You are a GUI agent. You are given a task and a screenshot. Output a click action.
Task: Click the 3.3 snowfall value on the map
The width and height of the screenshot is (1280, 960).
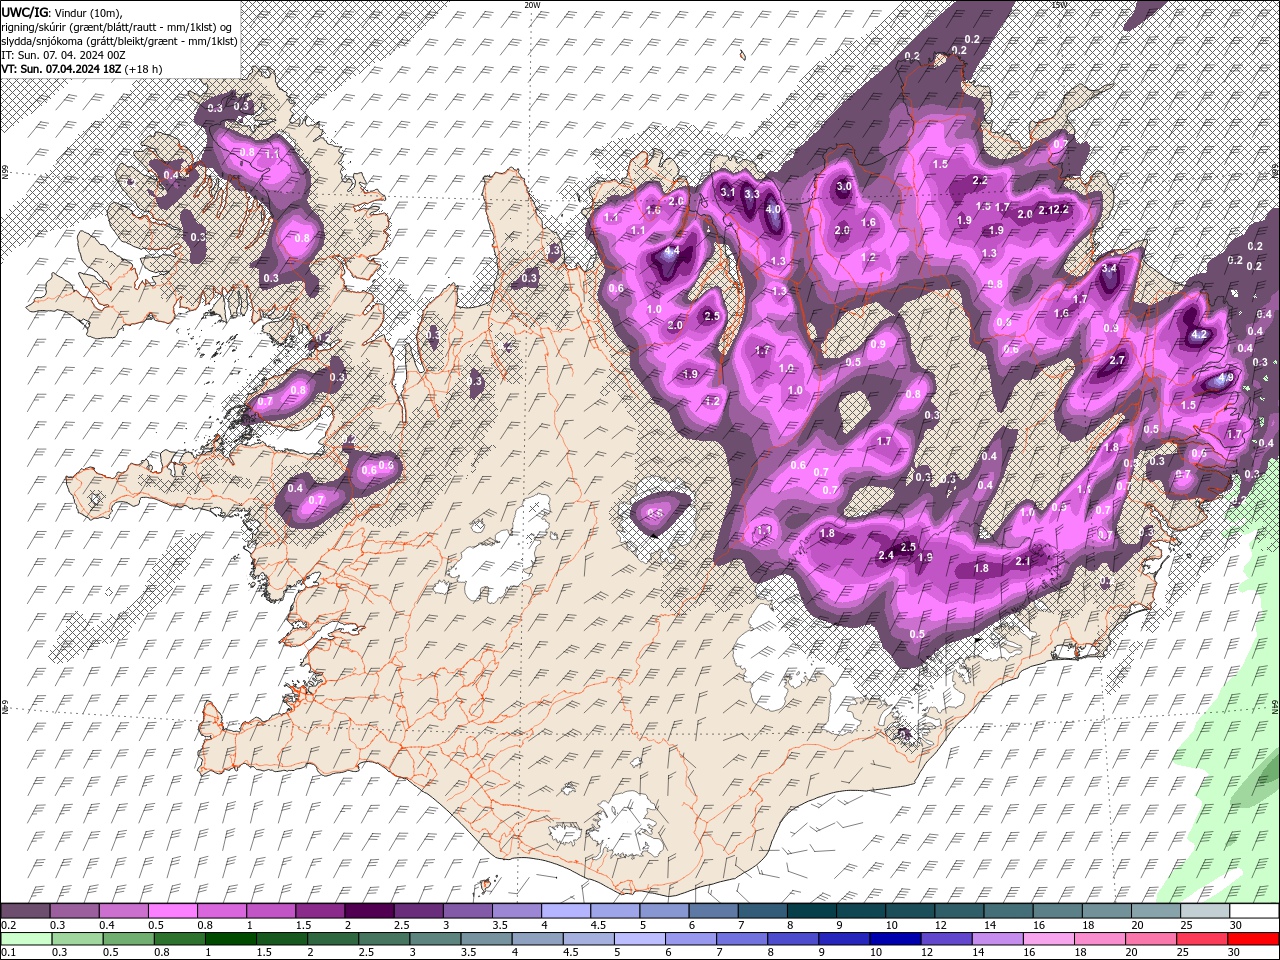[x=753, y=194]
